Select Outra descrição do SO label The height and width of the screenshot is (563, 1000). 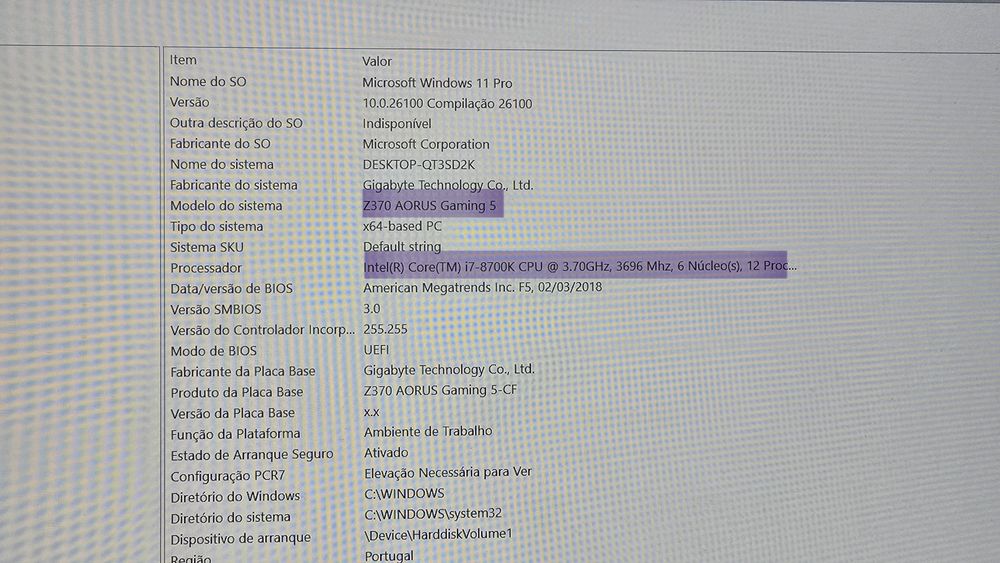coord(236,123)
